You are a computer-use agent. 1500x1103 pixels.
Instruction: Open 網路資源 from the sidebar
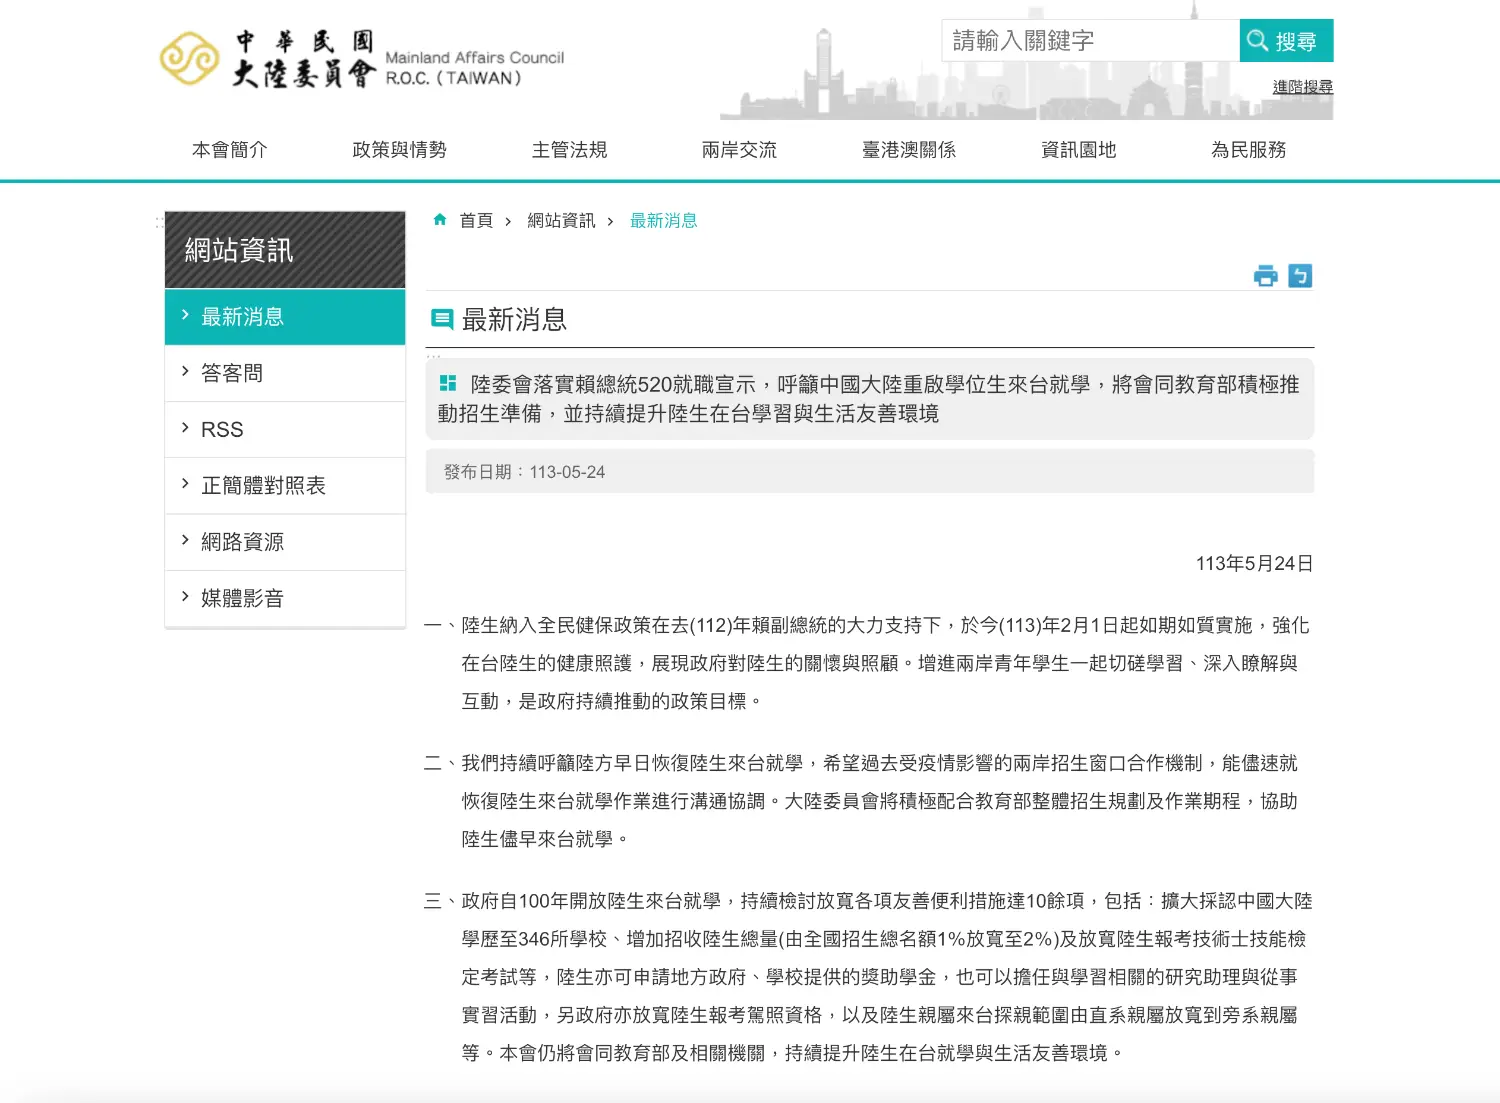coord(242,542)
